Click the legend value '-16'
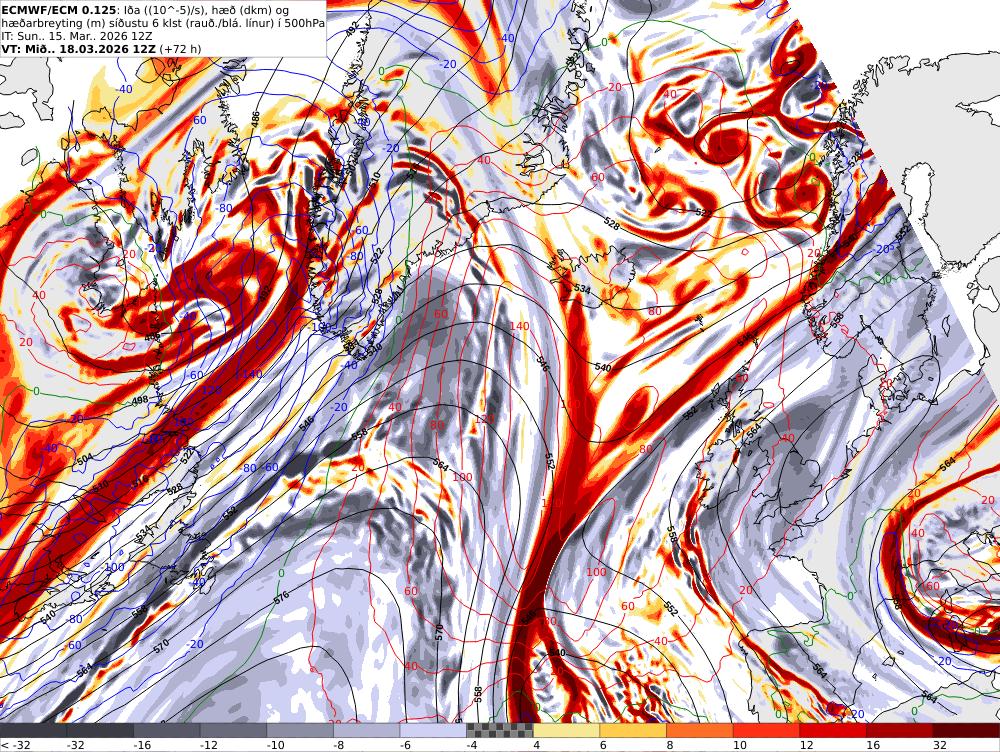Image resolution: width=1000 pixels, height=752 pixels. pyautogui.click(x=142, y=744)
